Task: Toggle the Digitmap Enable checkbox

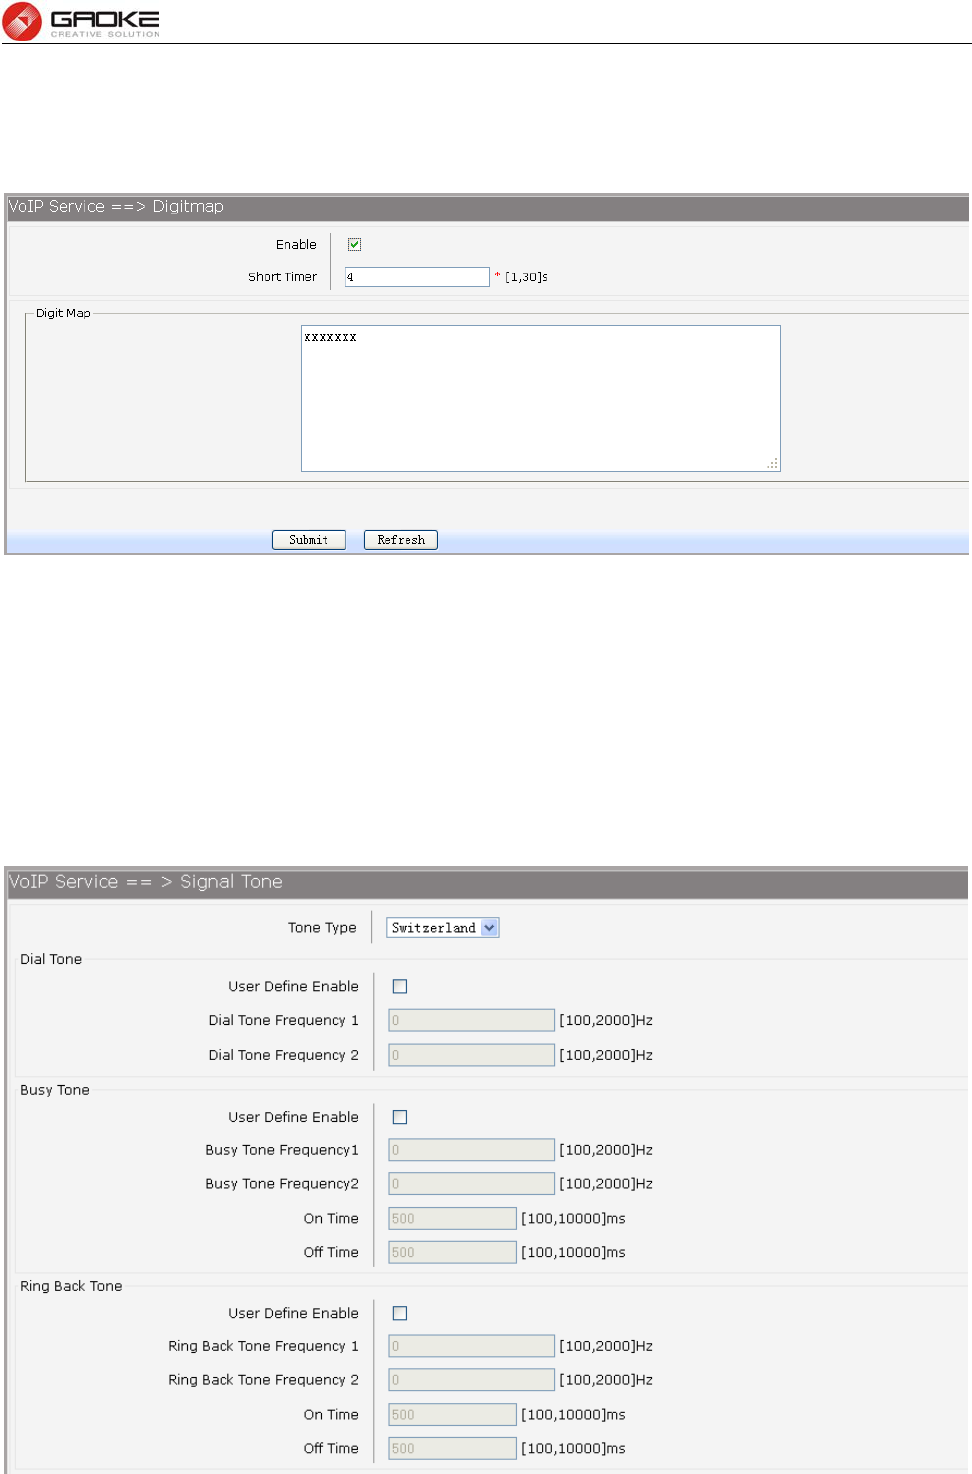Action: click(354, 244)
